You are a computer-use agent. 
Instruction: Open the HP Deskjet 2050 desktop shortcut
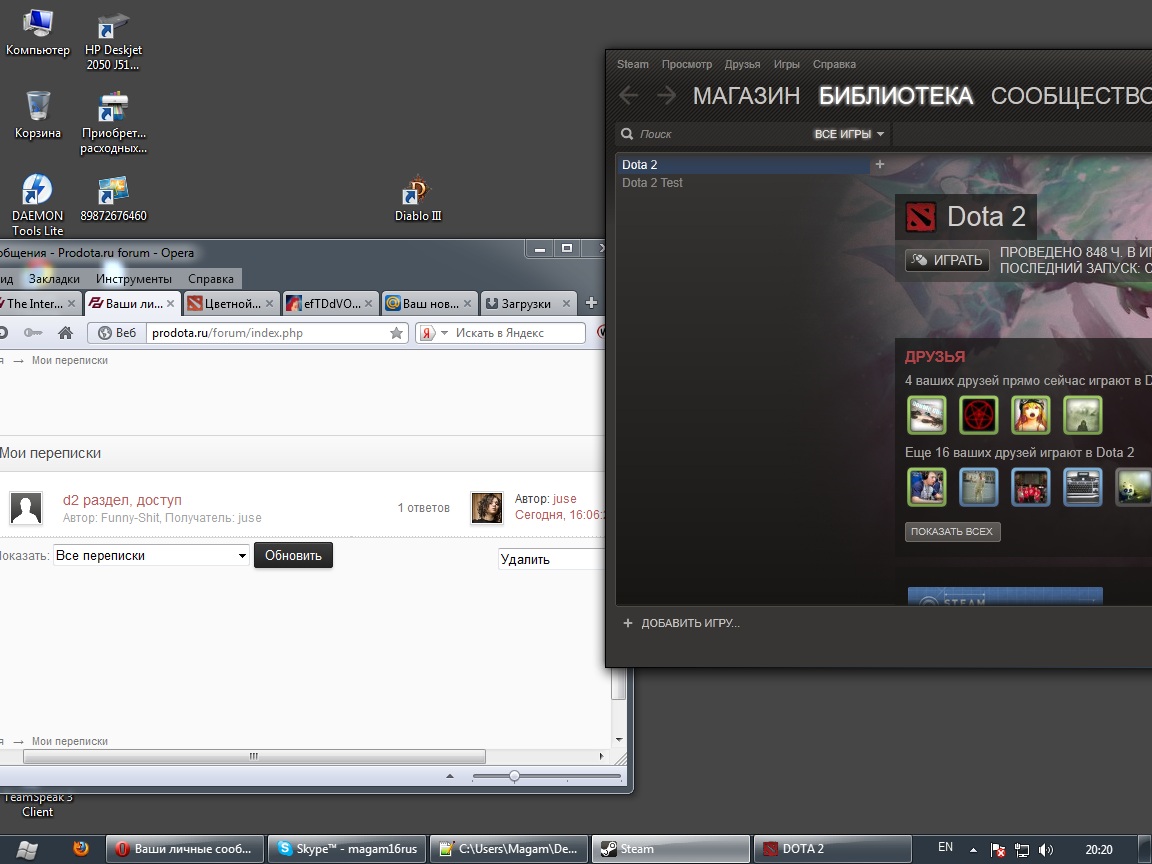[113, 41]
